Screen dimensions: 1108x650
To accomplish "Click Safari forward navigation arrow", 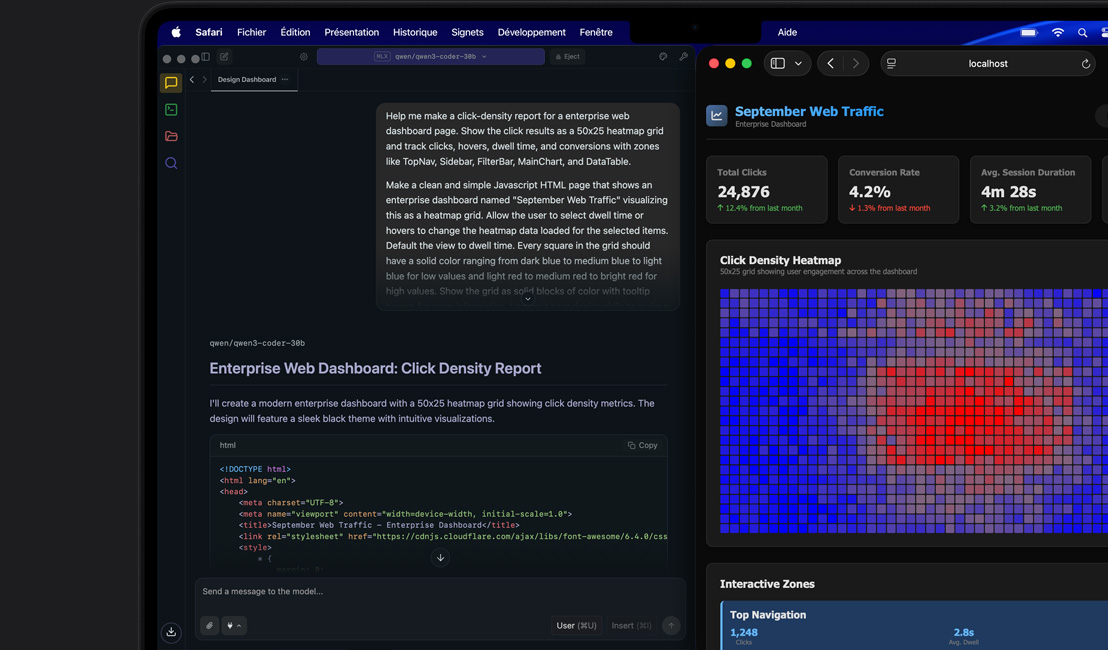I will (856, 64).
